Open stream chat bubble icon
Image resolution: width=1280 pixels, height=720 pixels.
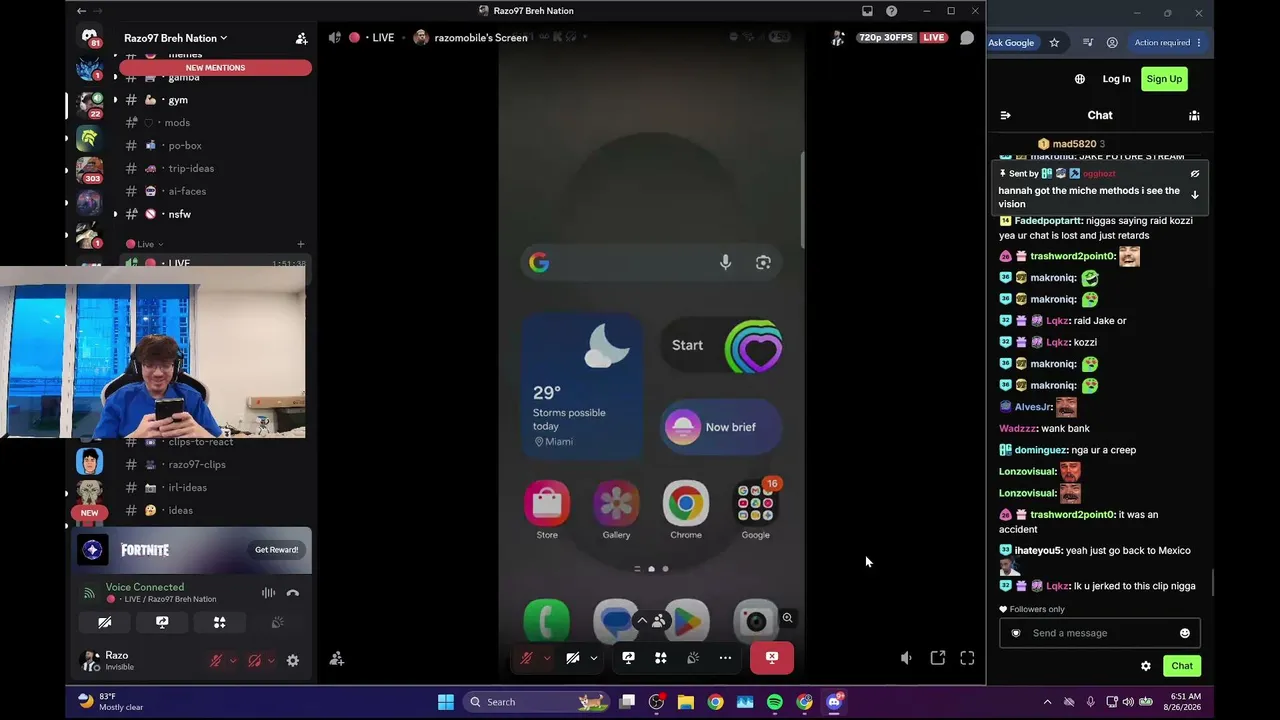(x=967, y=38)
